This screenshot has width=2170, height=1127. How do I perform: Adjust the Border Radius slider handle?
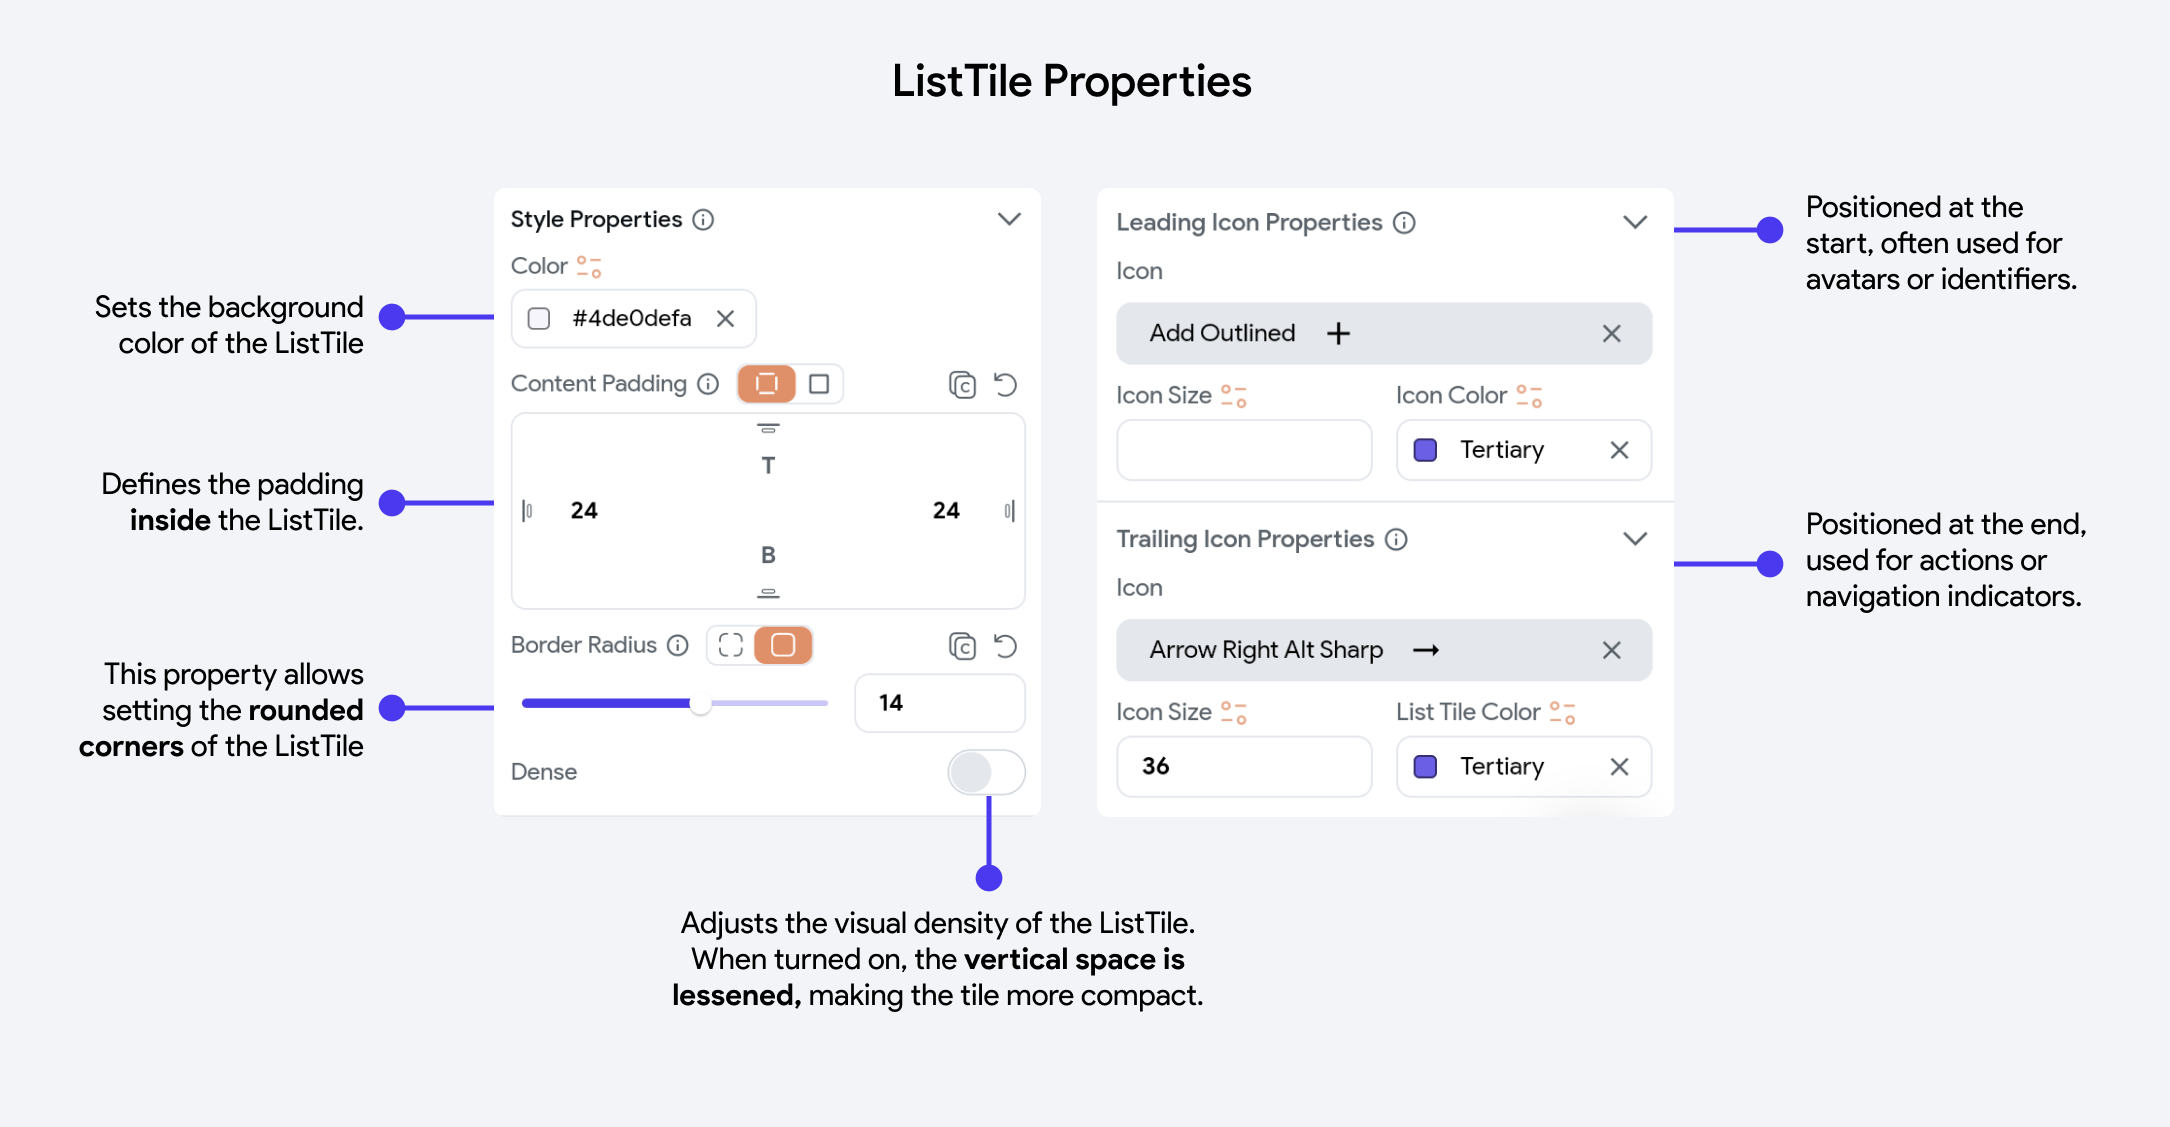coord(700,703)
